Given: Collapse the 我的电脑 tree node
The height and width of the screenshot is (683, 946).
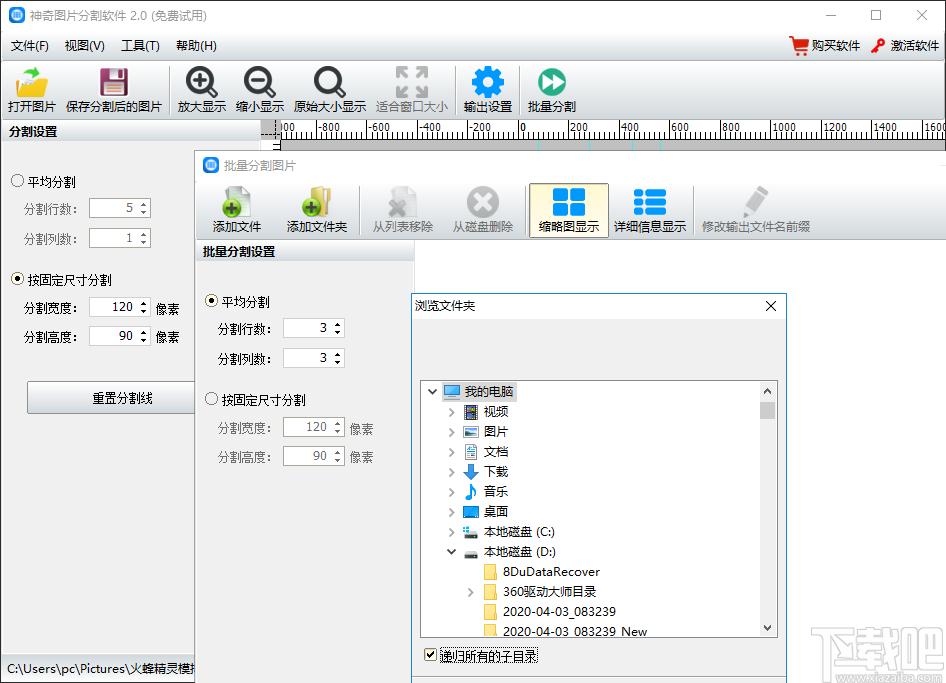Looking at the screenshot, I should (432, 392).
